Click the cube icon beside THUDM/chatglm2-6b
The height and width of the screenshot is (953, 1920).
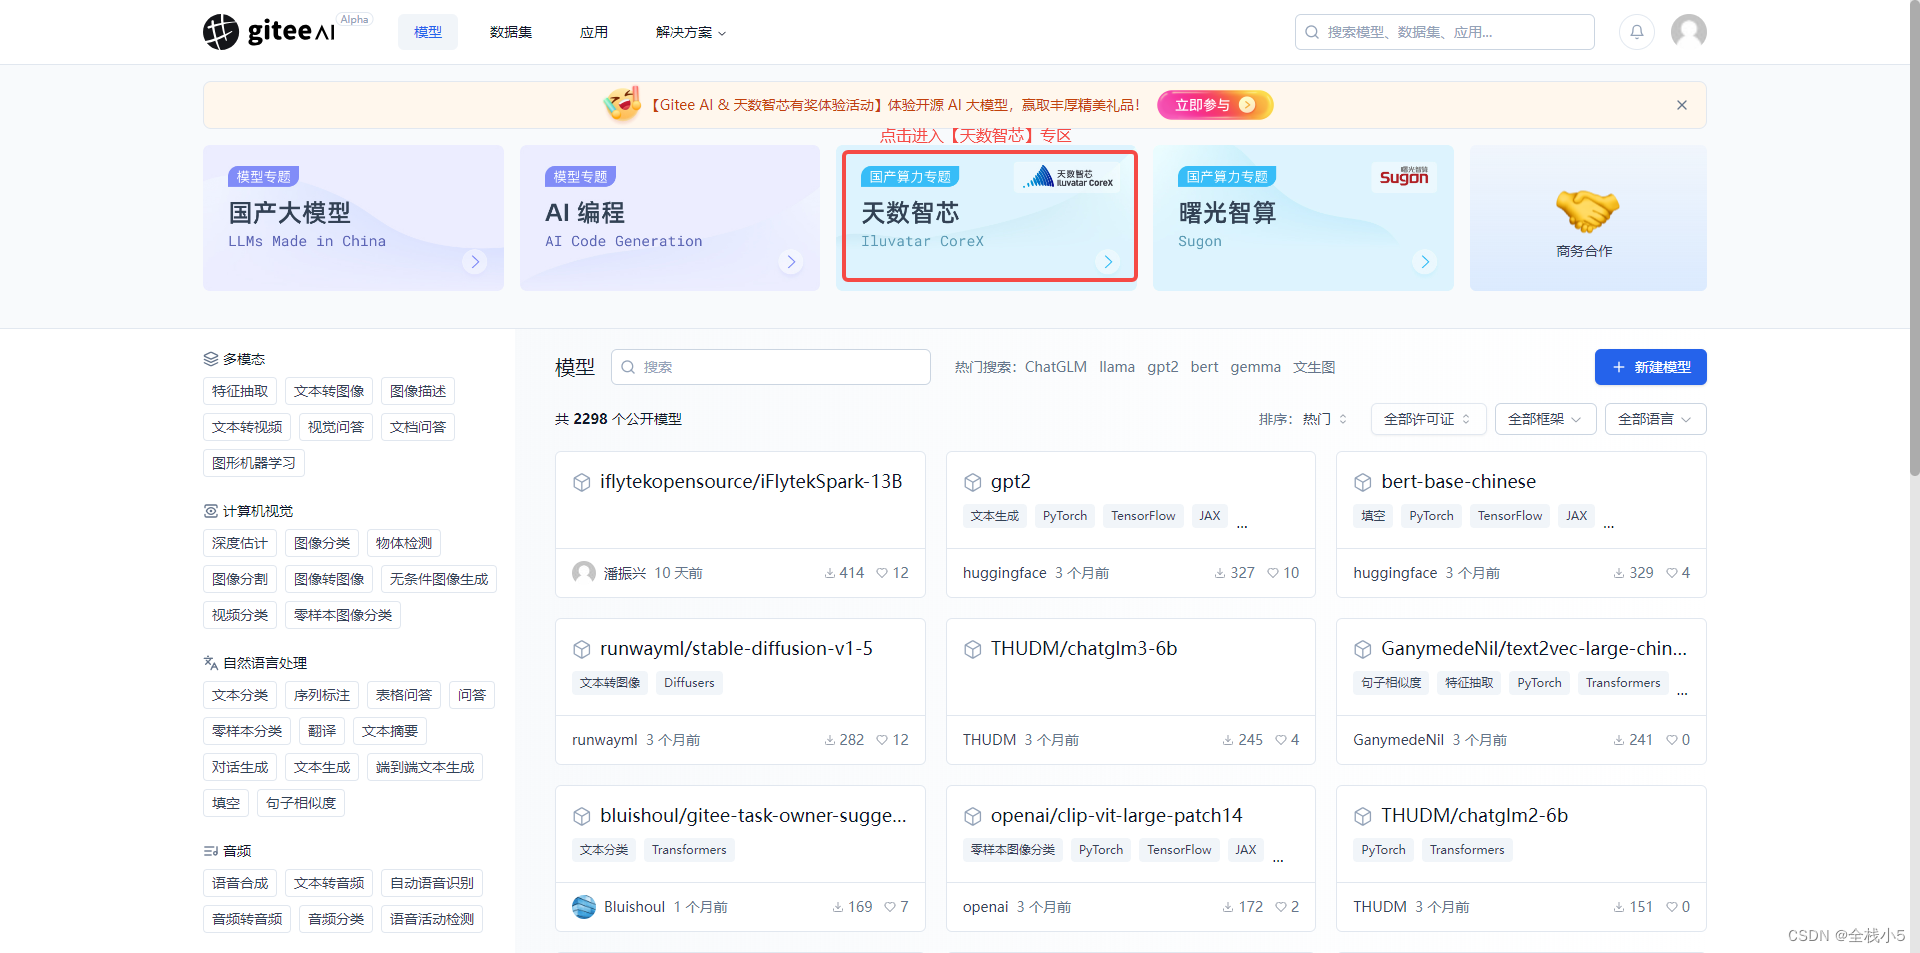[1362, 816]
